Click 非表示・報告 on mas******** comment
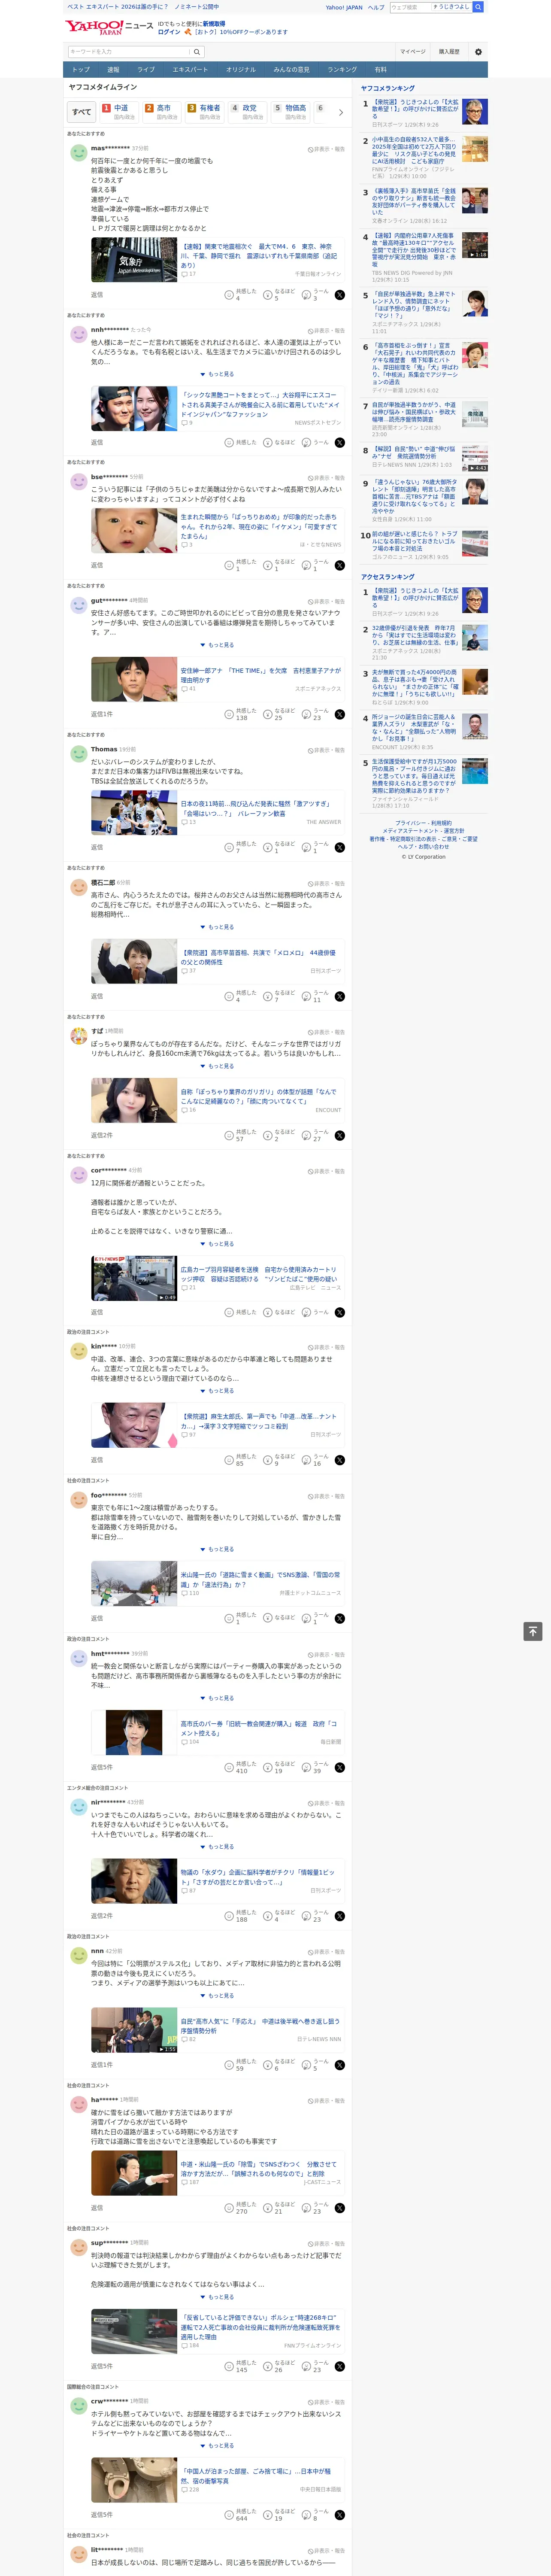This screenshot has height=2576, width=551. [x=326, y=149]
